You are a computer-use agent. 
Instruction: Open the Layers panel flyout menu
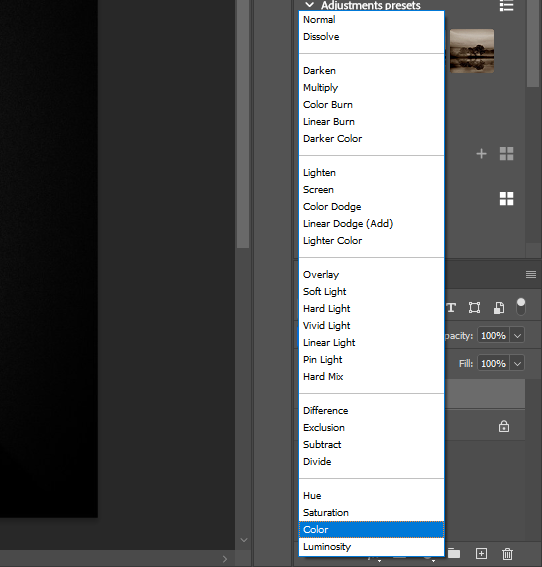point(531,275)
